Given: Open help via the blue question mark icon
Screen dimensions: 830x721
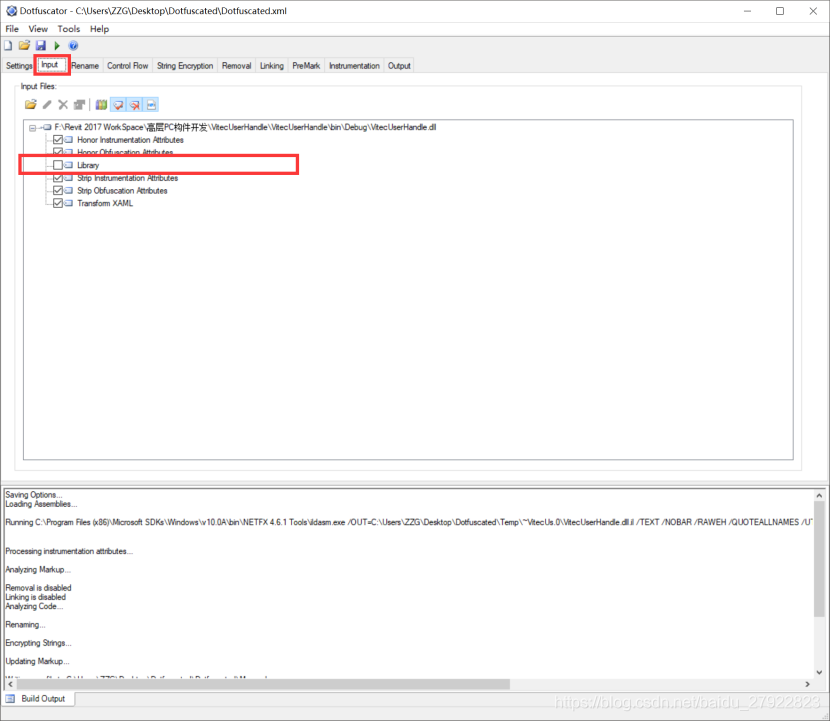Looking at the screenshot, I should coord(74,46).
